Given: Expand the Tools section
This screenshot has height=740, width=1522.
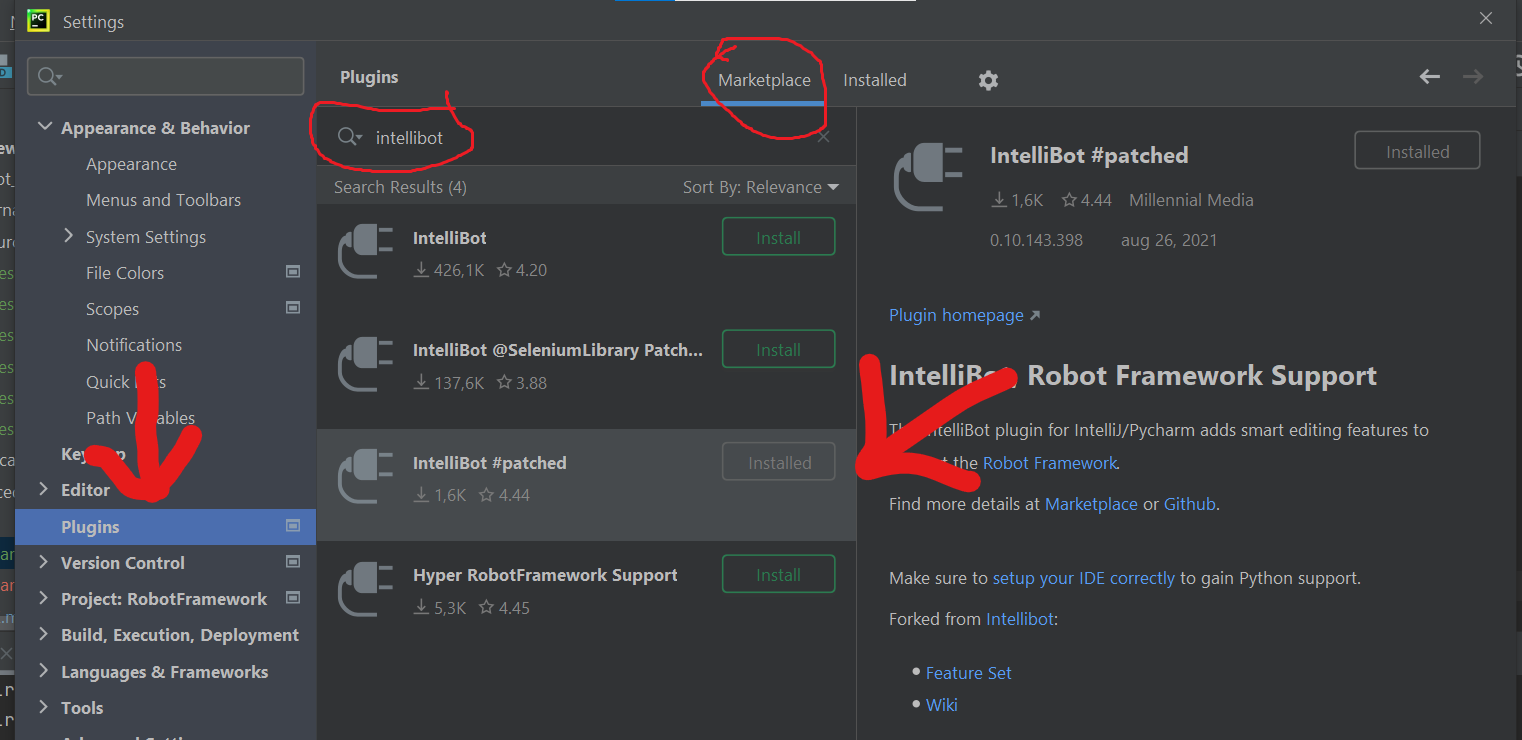Looking at the screenshot, I should 43,707.
